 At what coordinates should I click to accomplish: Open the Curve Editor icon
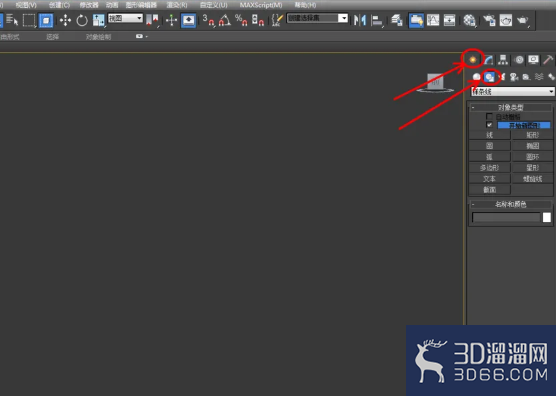pyautogui.click(x=433, y=20)
